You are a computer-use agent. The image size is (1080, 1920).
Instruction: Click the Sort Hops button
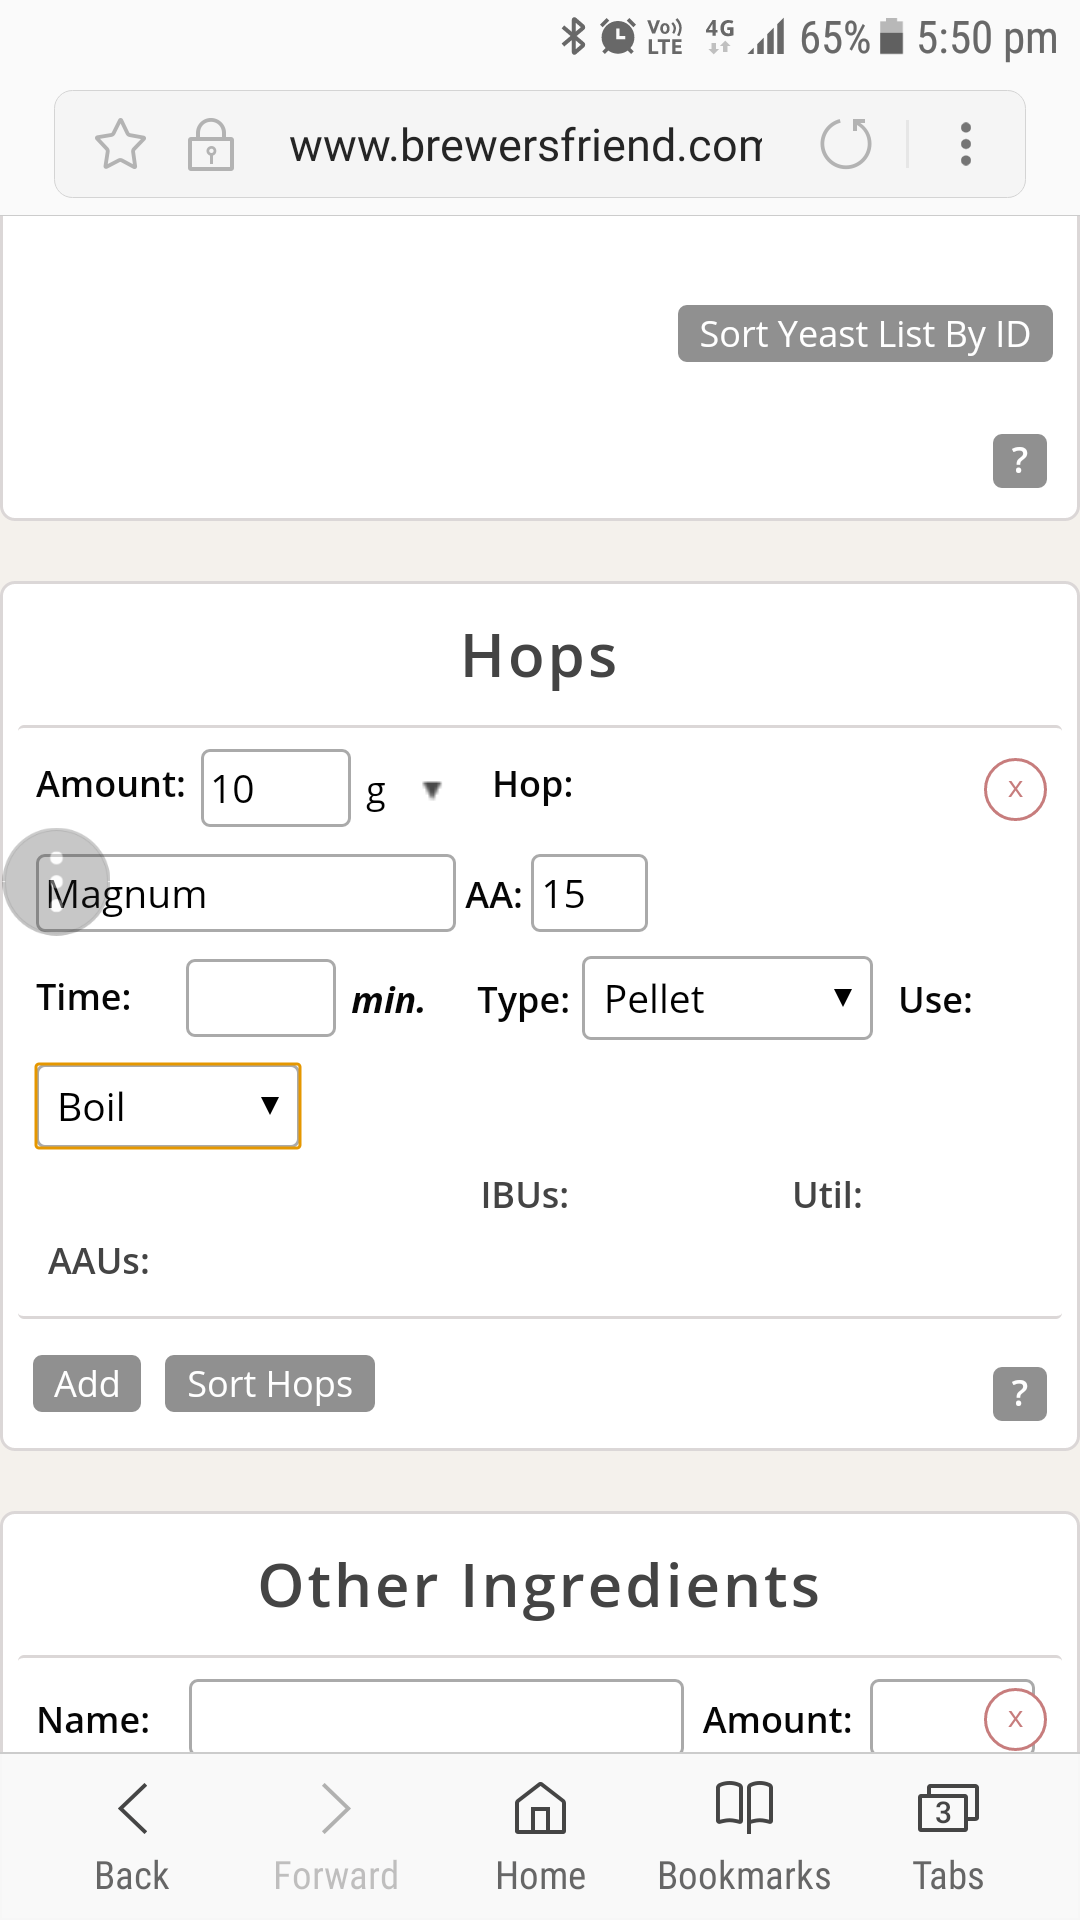click(270, 1384)
